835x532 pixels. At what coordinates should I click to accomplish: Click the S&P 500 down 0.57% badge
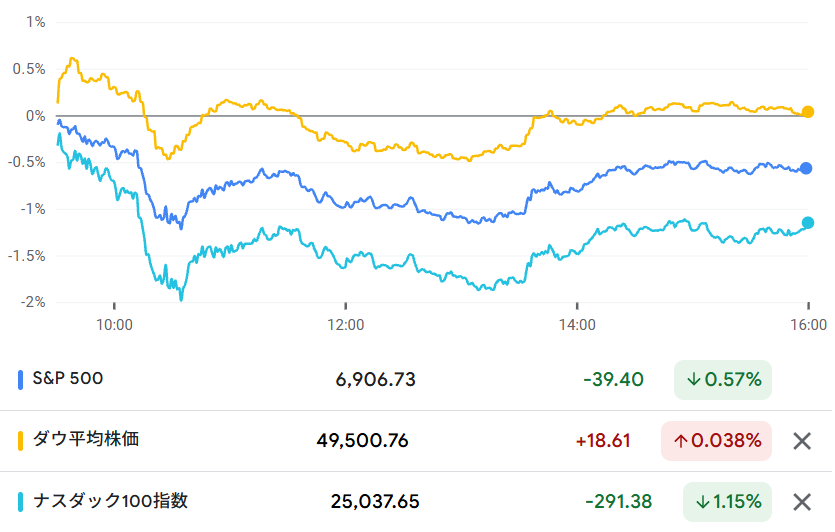point(723,380)
